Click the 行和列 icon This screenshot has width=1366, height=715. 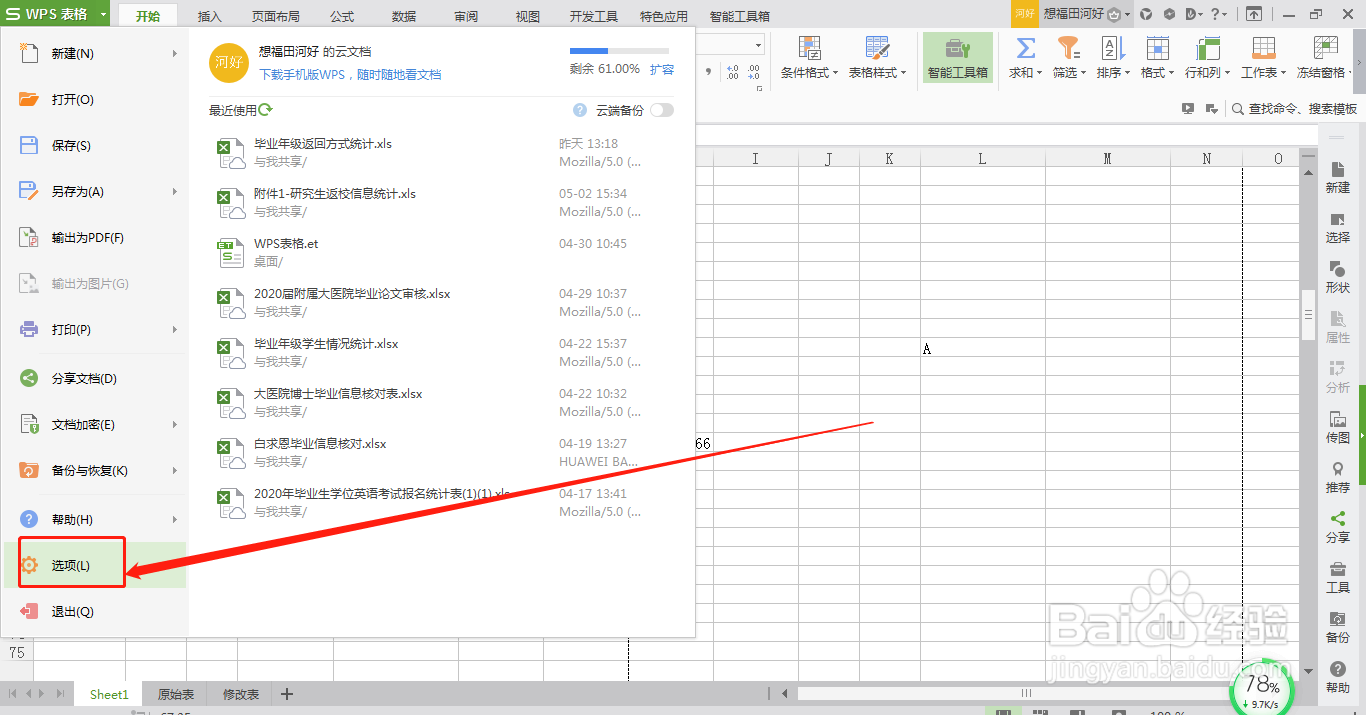[1207, 48]
